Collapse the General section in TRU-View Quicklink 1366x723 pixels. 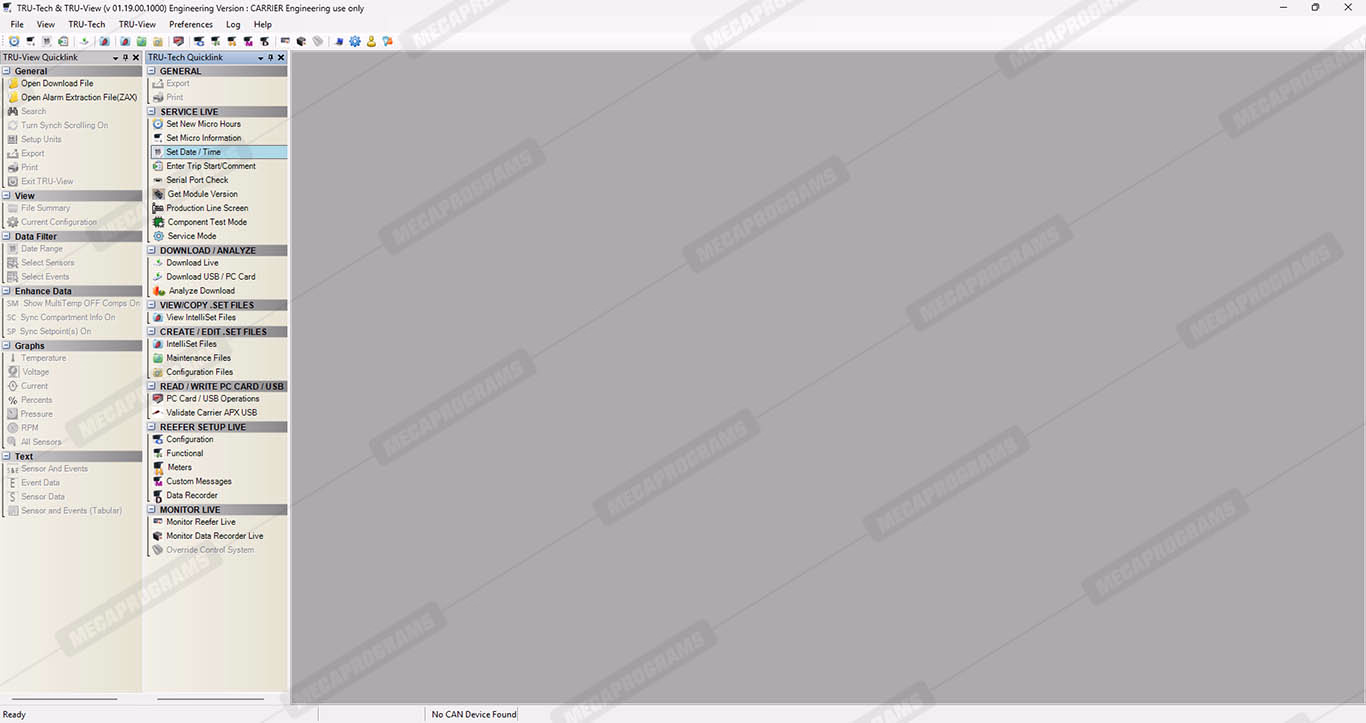point(7,71)
